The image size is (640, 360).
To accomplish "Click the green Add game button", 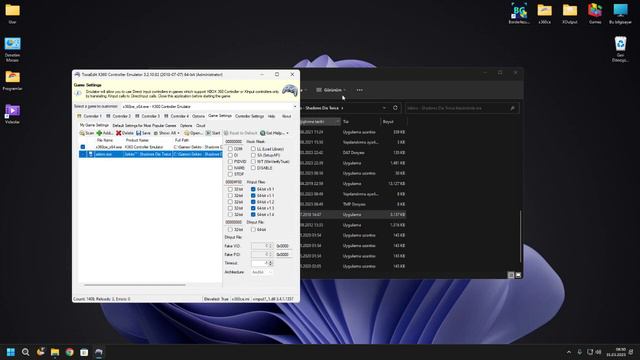I will (x=104, y=133).
